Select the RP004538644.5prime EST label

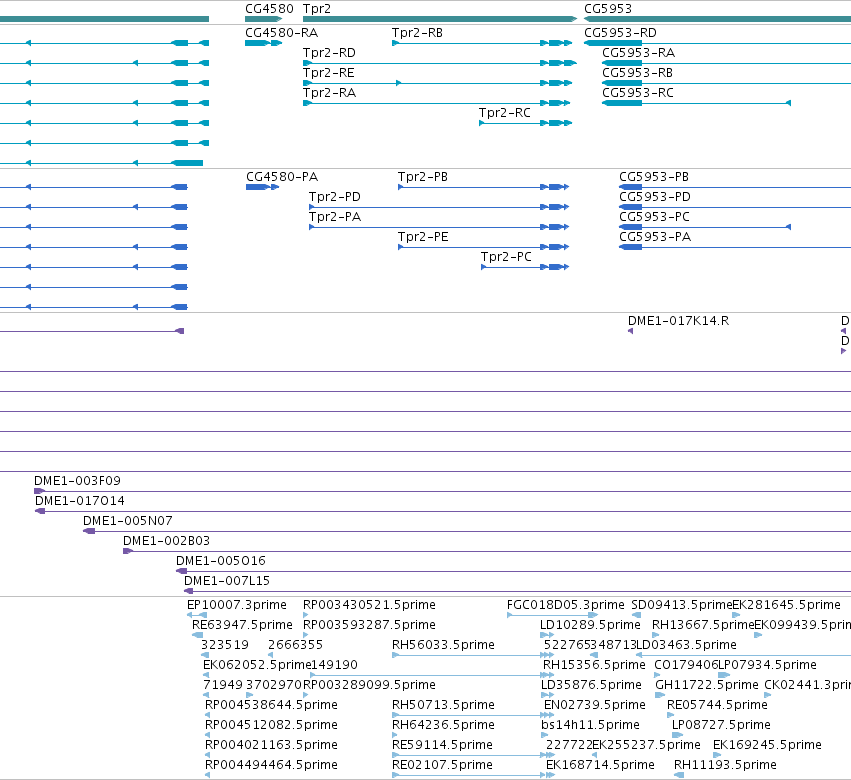tap(271, 705)
